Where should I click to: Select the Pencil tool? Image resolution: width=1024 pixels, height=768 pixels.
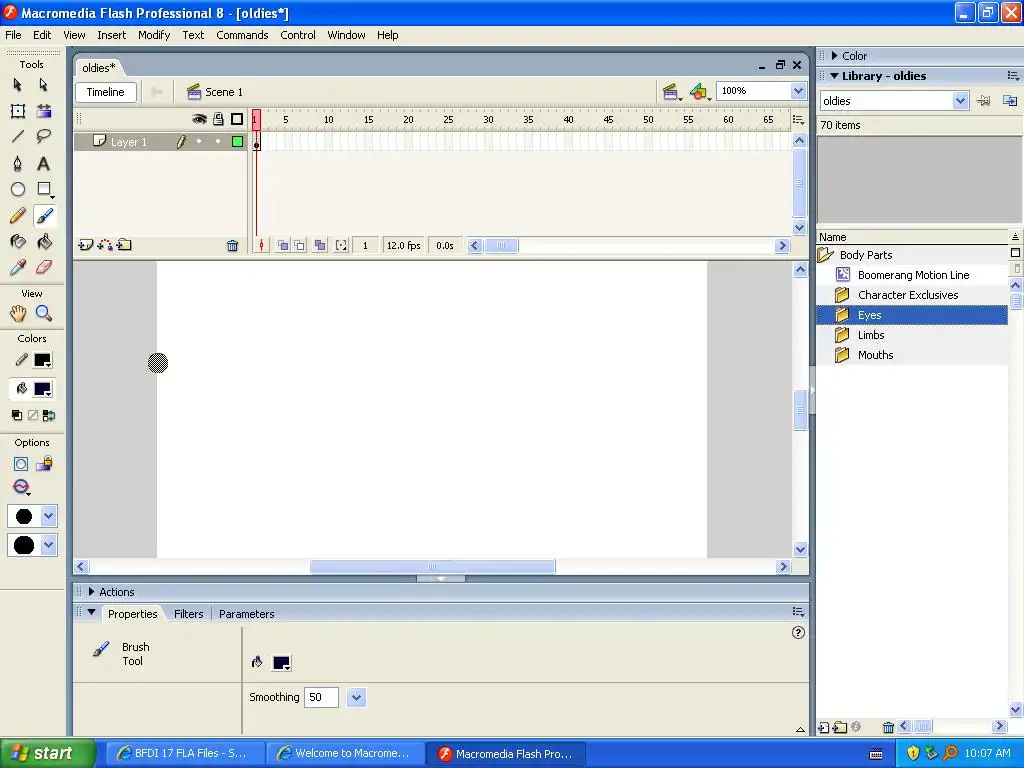[18, 216]
